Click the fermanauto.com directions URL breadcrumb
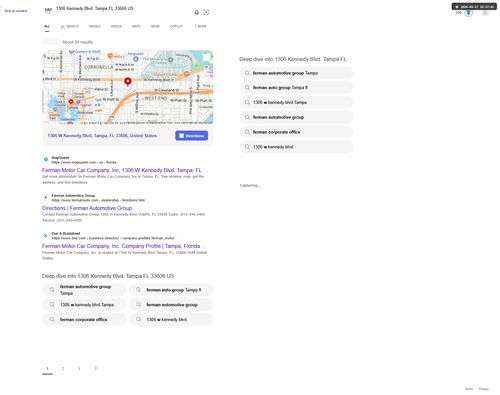 pos(98,200)
